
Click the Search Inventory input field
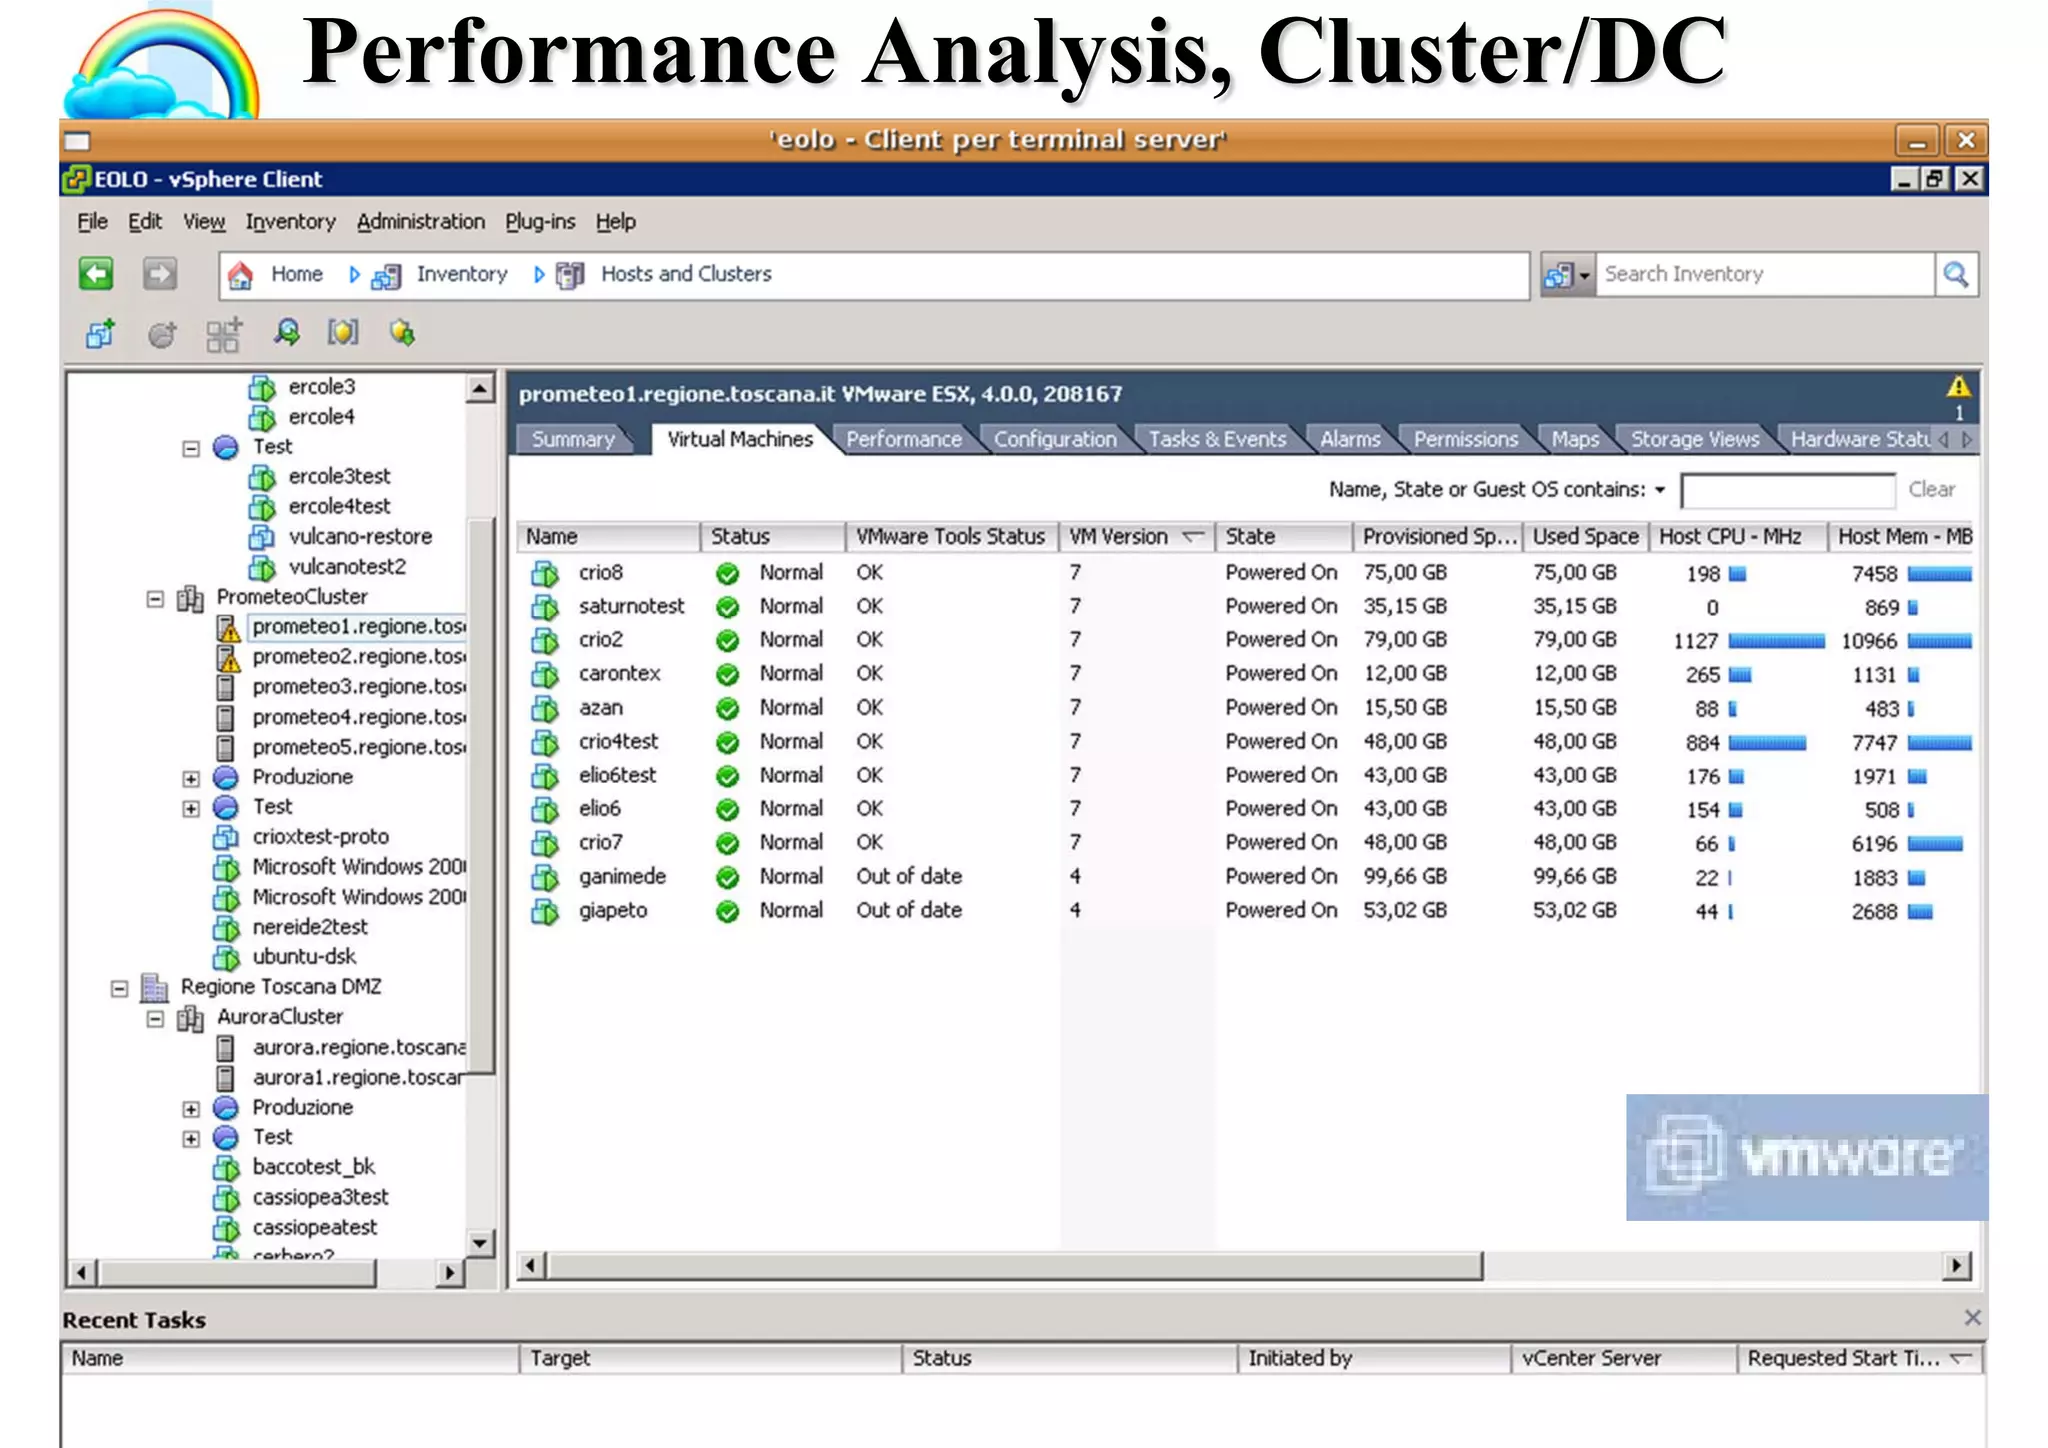tap(1765, 274)
